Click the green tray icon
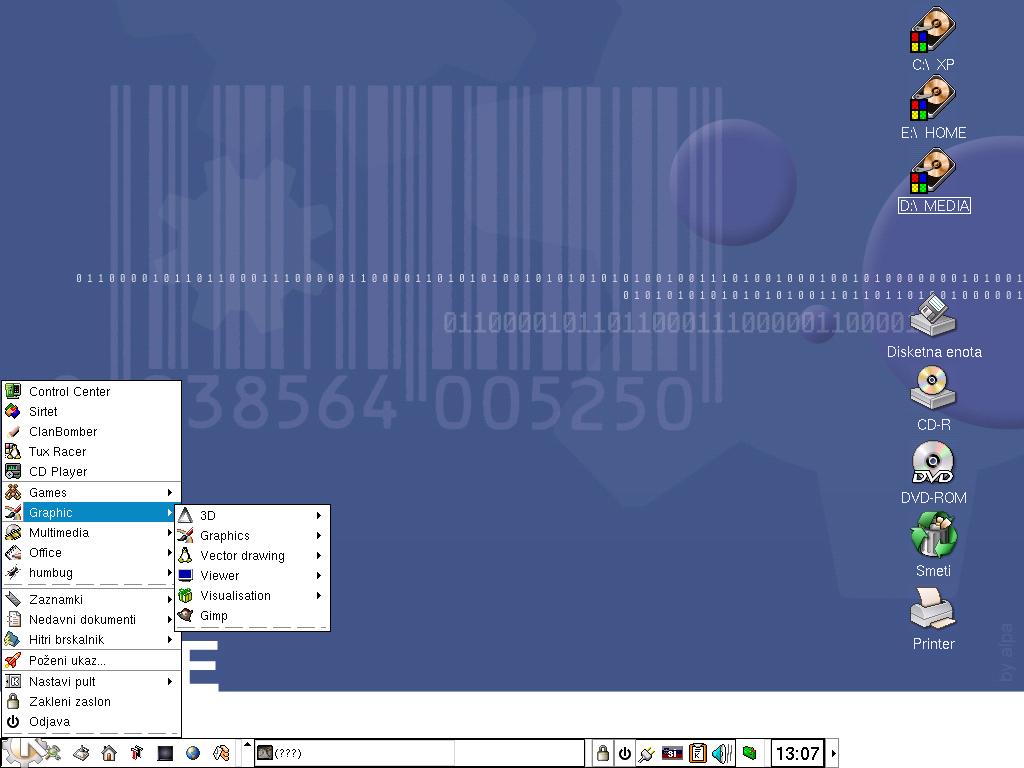Image resolution: width=1024 pixels, height=768 pixels. pyautogui.click(x=750, y=753)
